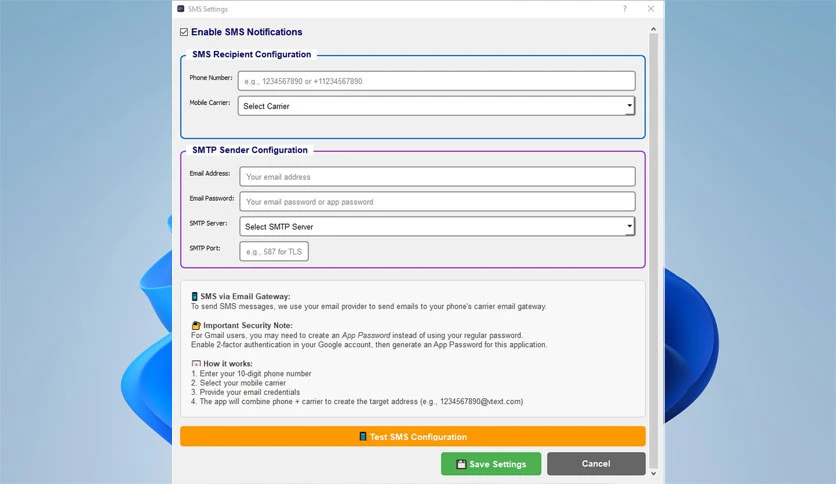The image size is (836, 484).
Task: Click the Phone Number input field
Action: (436, 81)
